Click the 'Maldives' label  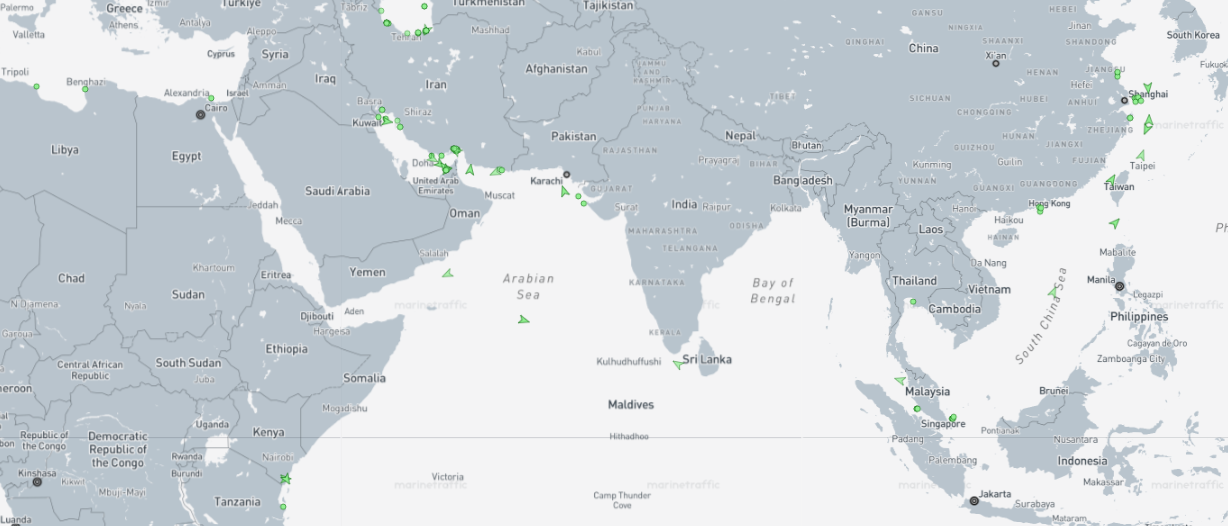click(x=631, y=405)
